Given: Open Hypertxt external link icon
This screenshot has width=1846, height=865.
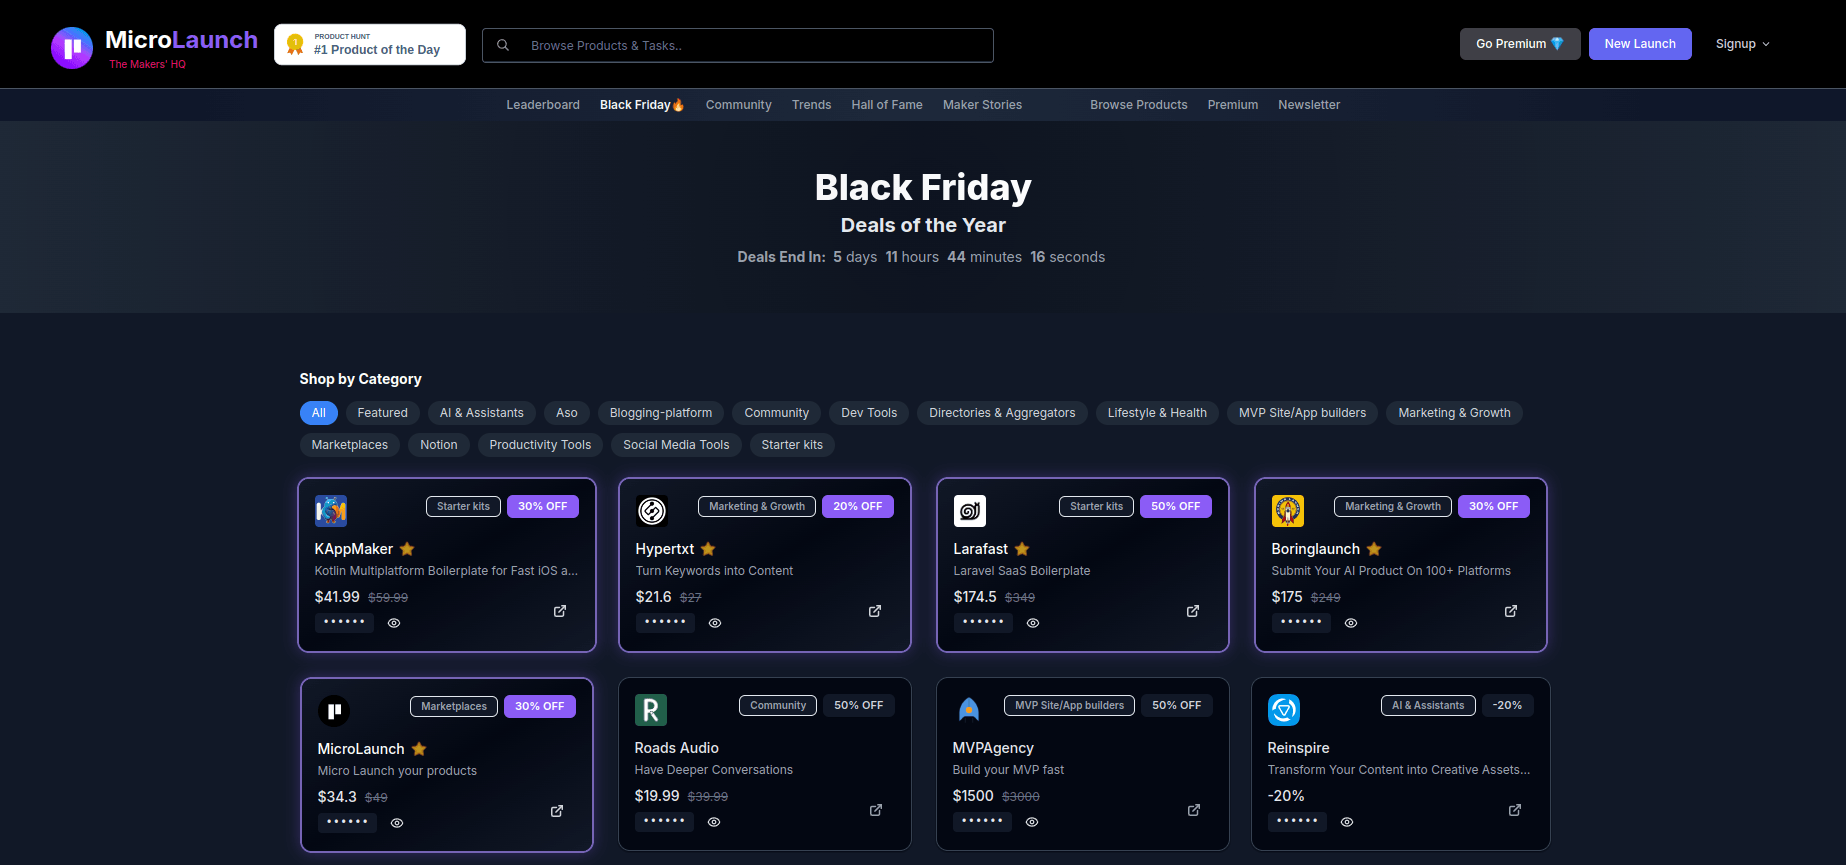Looking at the screenshot, I should tap(875, 611).
